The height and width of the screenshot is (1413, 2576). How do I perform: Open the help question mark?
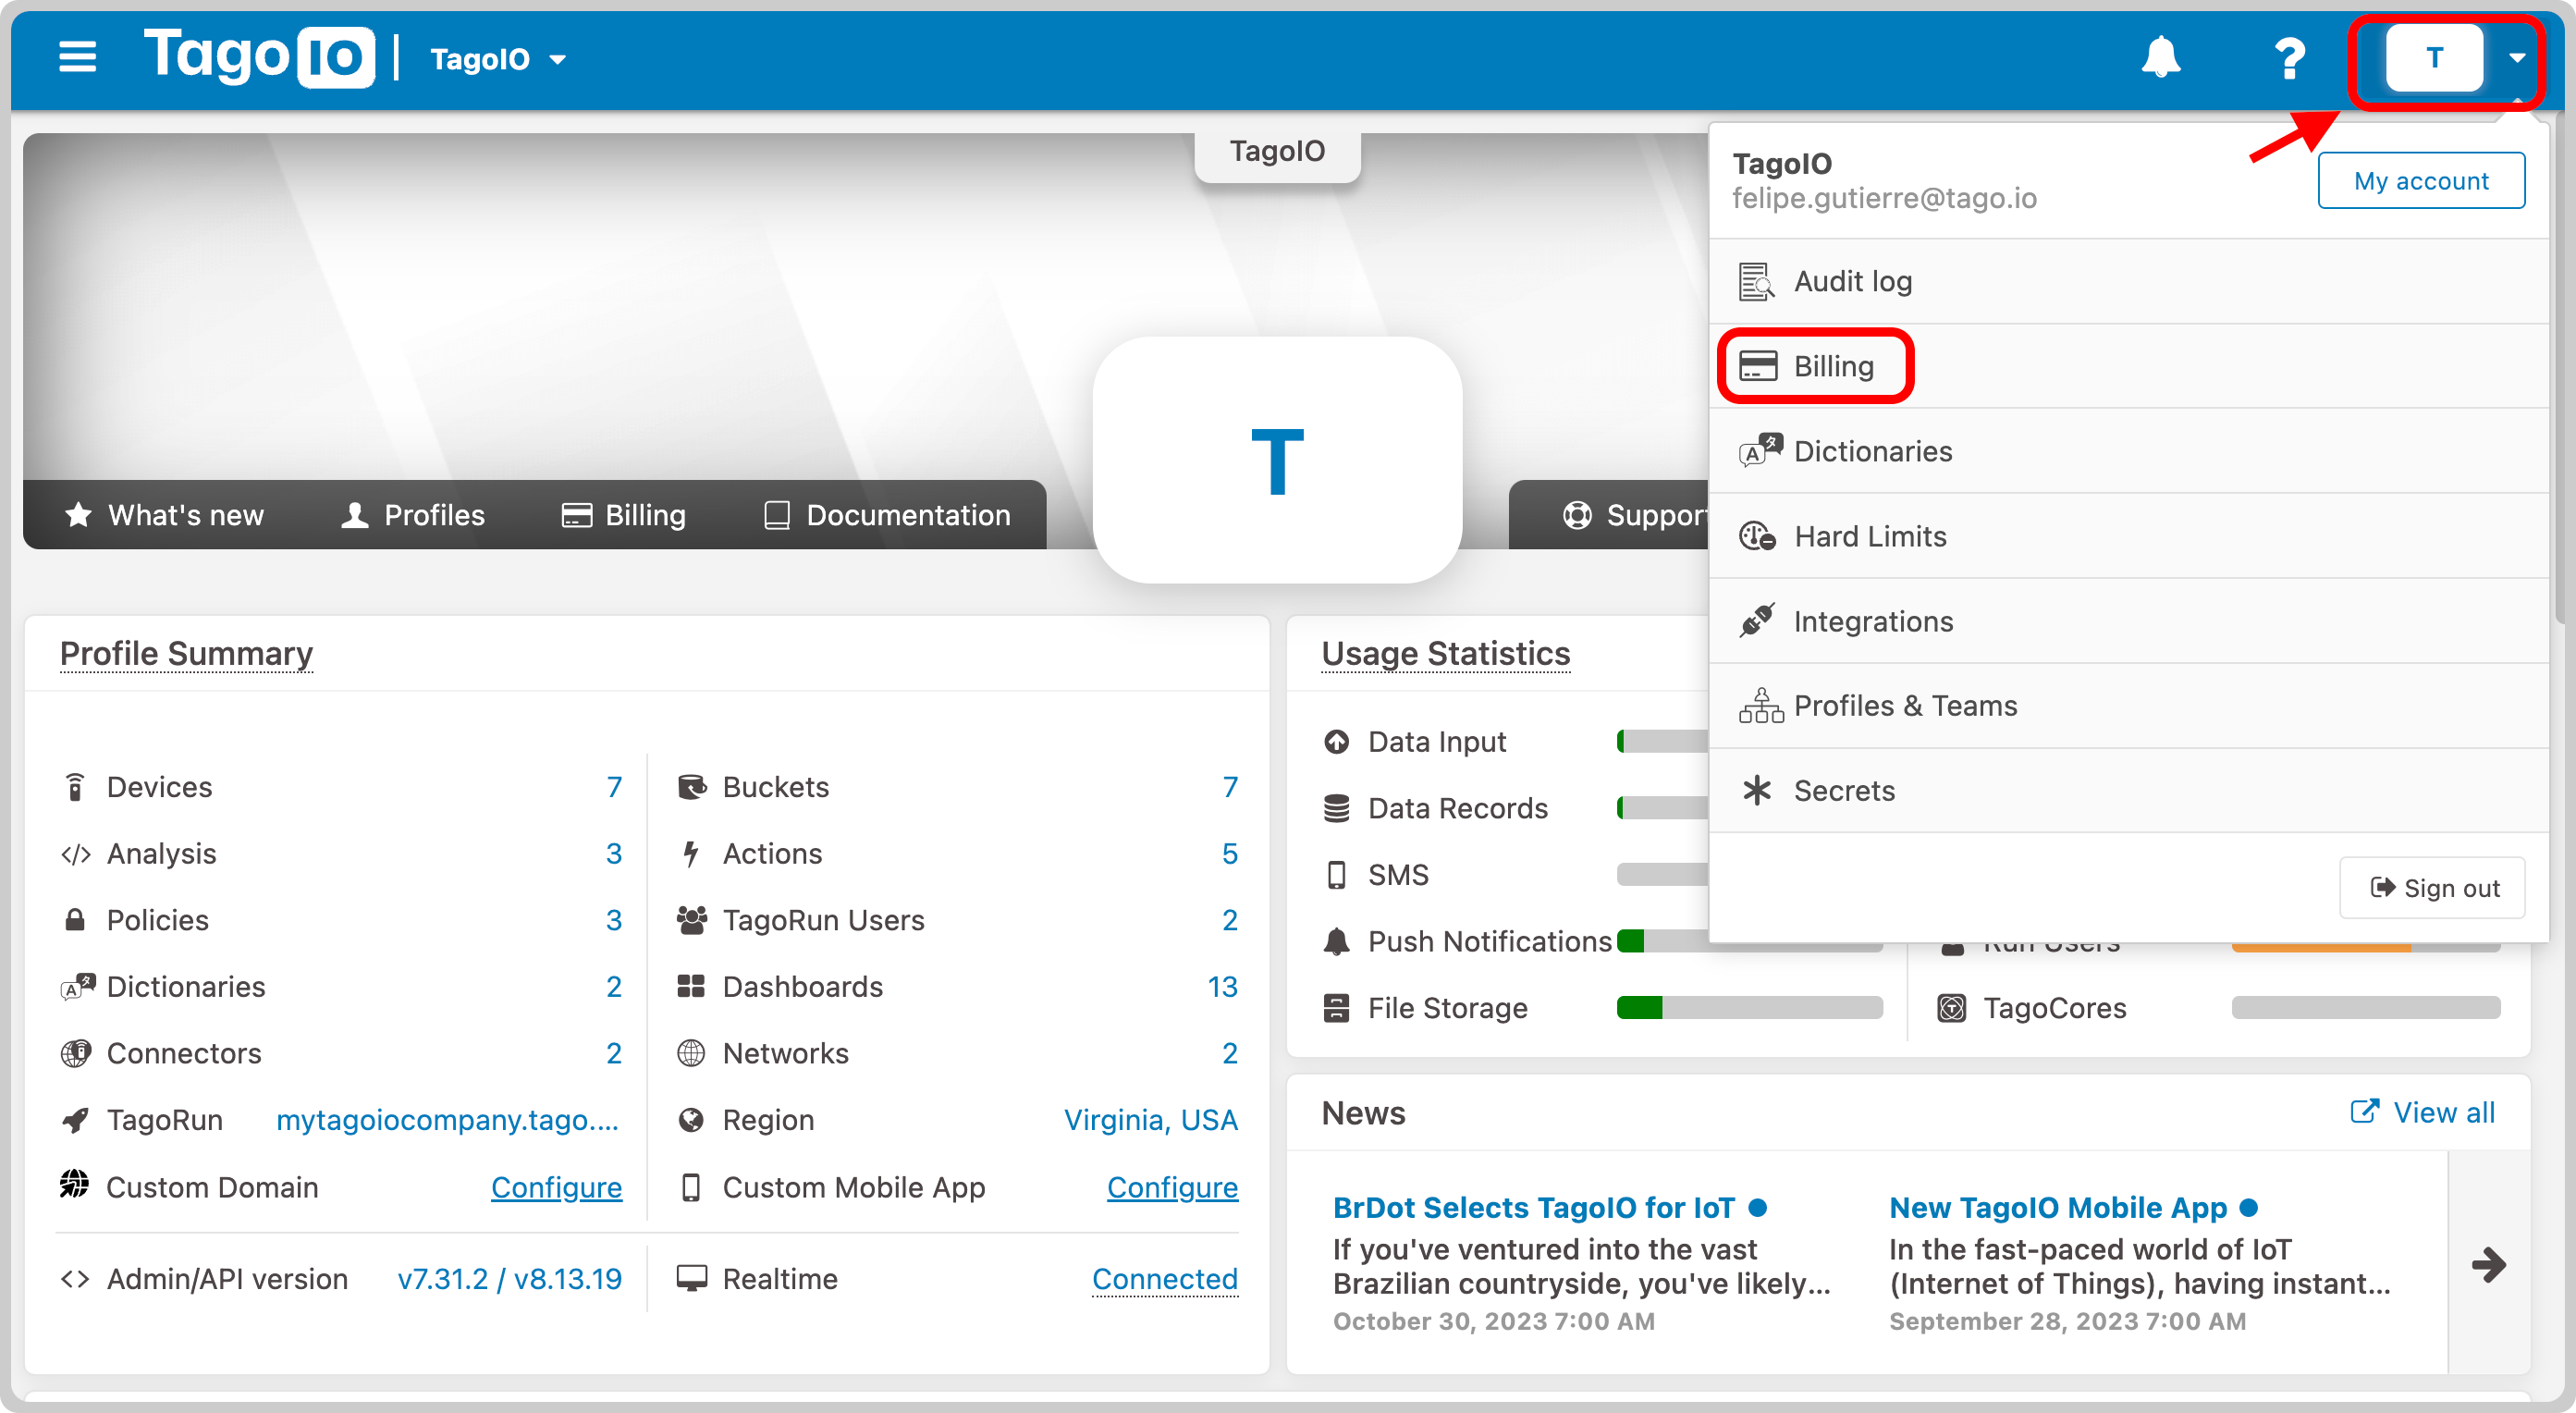pyautogui.click(x=2289, y=59)
